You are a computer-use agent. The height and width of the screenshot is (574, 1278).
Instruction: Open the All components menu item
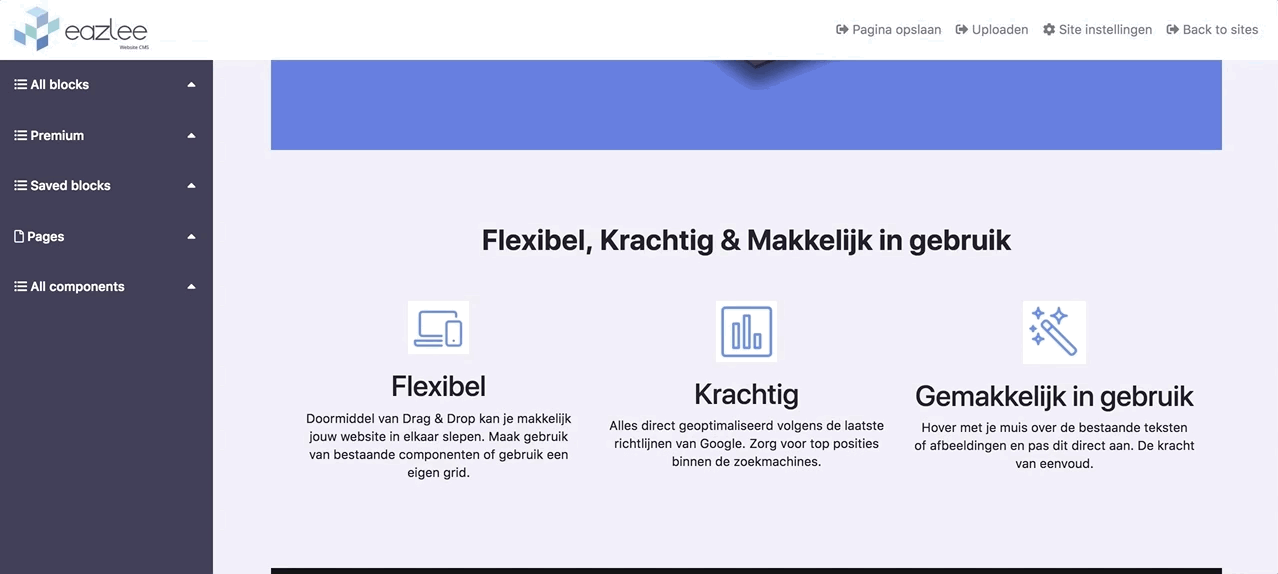77,287
